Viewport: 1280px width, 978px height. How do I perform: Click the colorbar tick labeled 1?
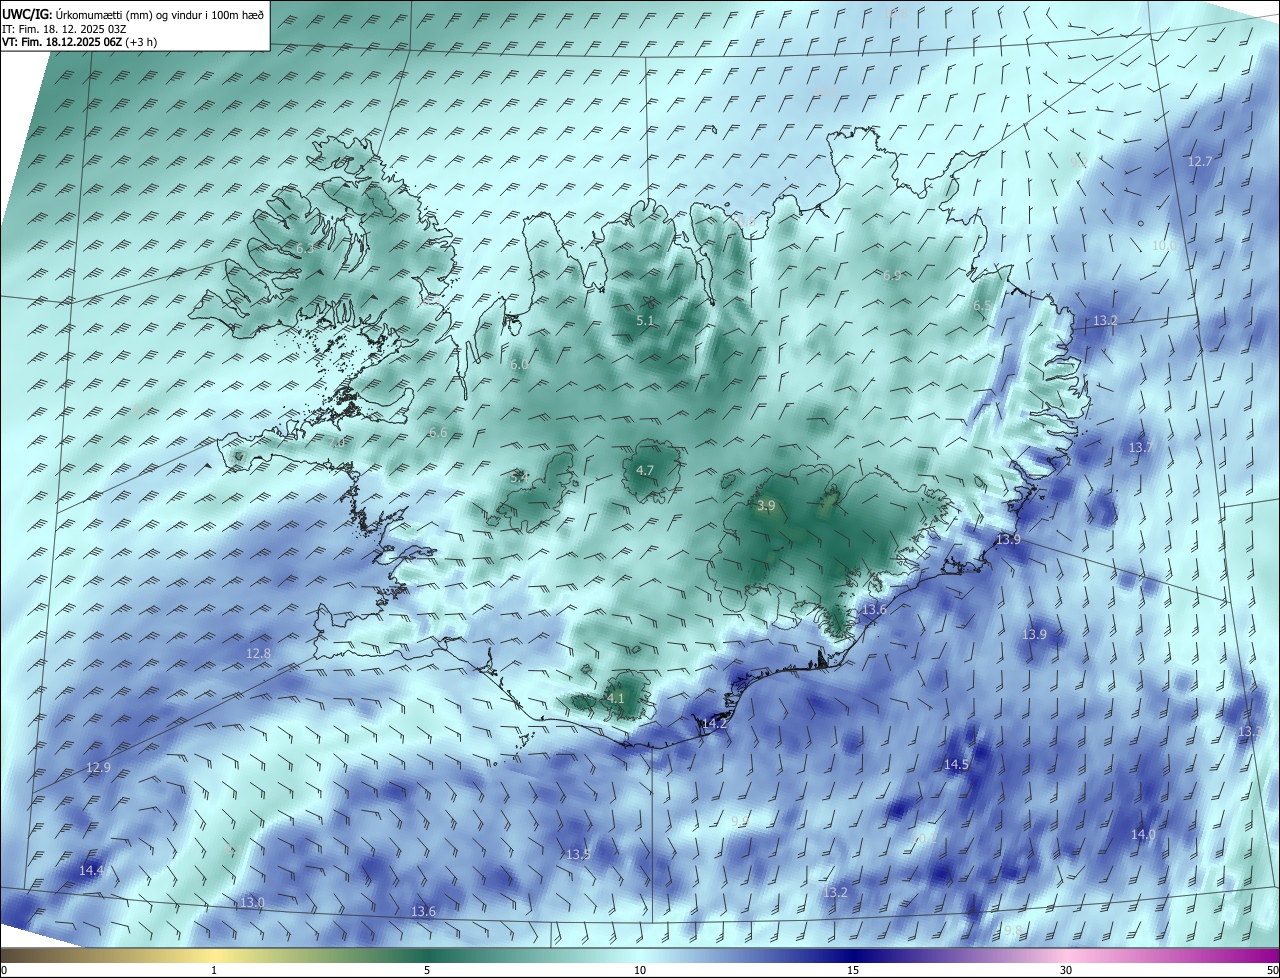(214, 970)
